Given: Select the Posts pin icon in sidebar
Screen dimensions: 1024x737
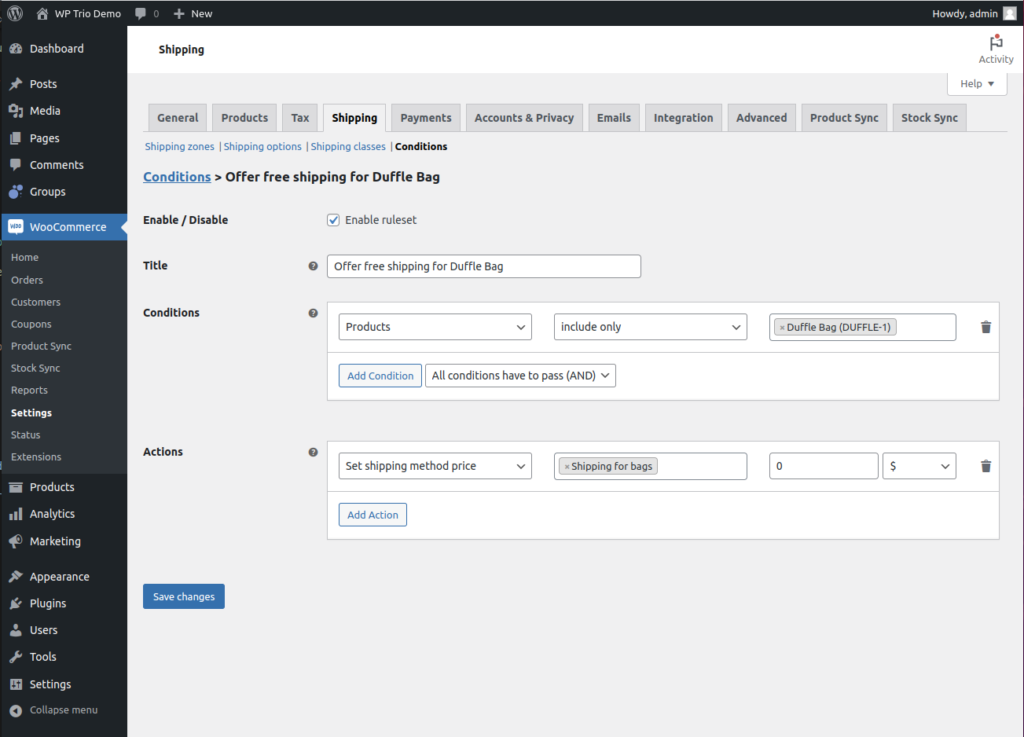Looking at the screenshot, I should [x=13, y=83].
